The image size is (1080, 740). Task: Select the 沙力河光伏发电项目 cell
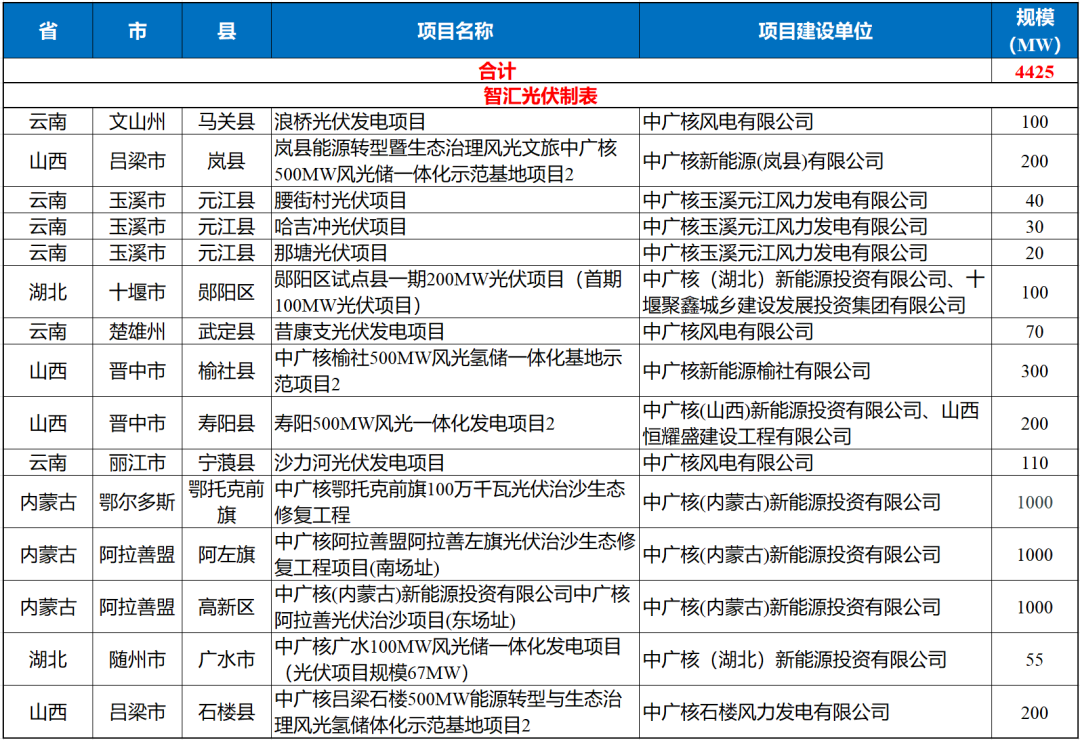pos(455,462)
